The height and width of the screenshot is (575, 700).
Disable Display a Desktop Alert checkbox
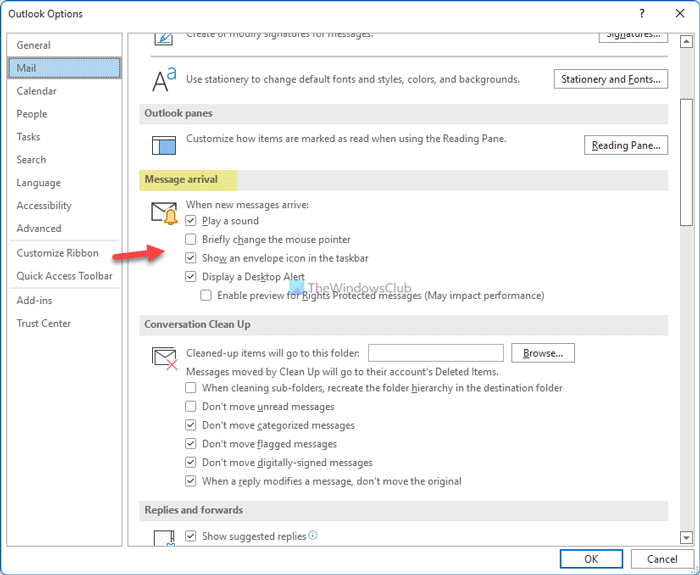point(191,277)
